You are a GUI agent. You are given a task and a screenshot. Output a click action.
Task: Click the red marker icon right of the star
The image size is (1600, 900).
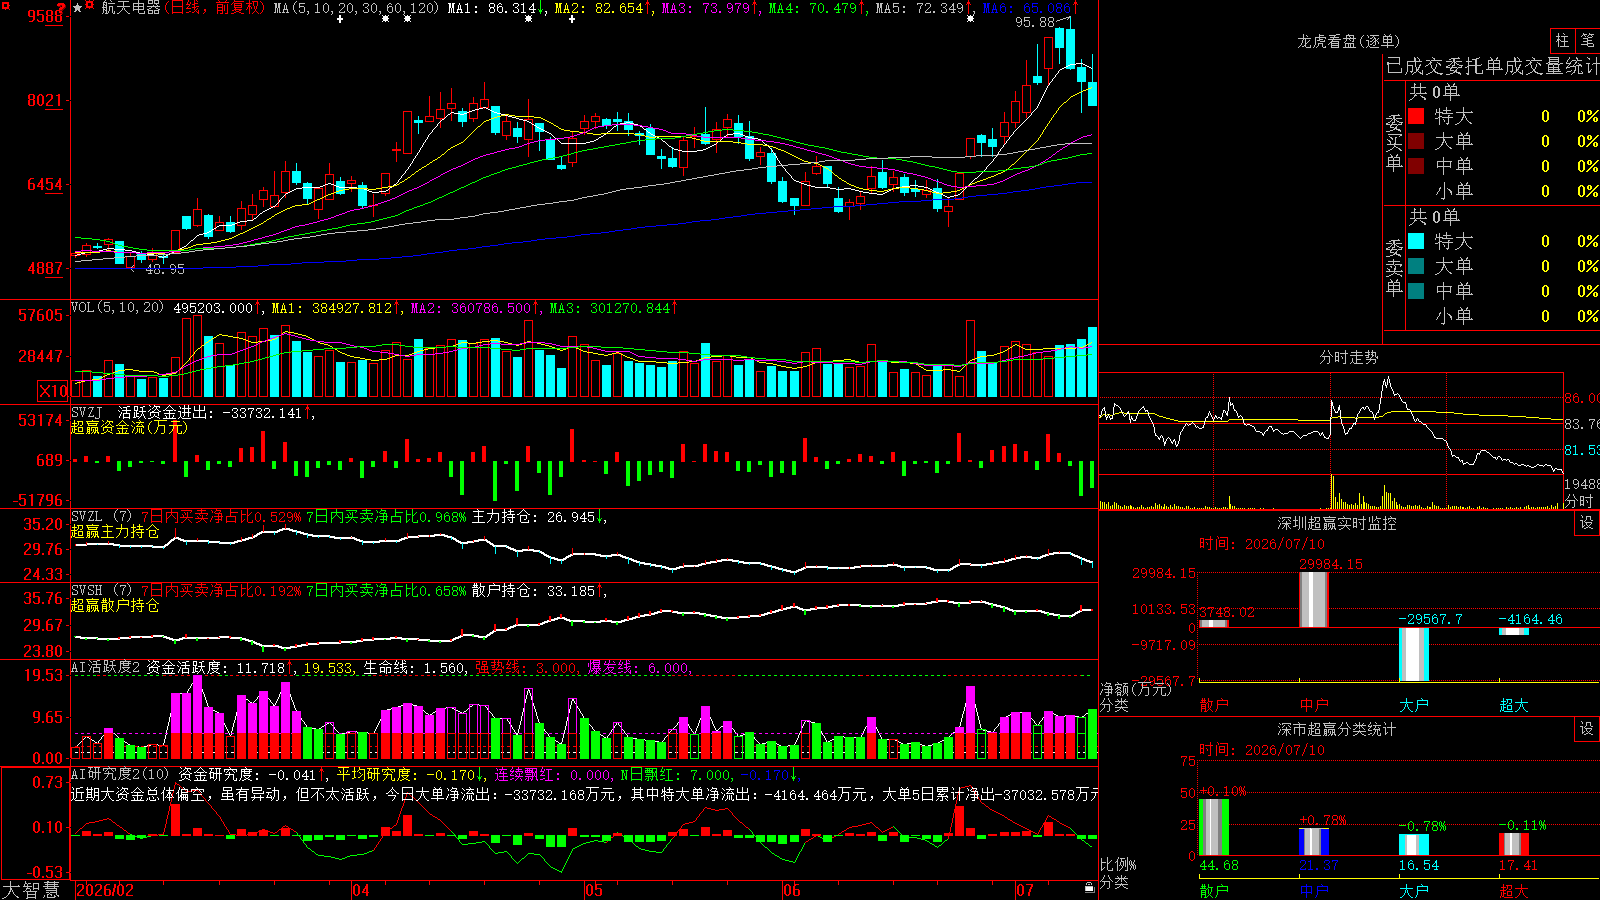91,7
